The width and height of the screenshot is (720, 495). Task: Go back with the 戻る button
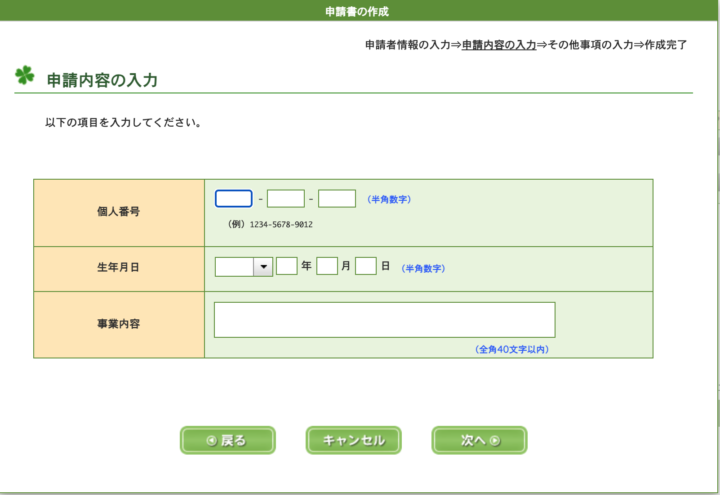tap(228, 440)
